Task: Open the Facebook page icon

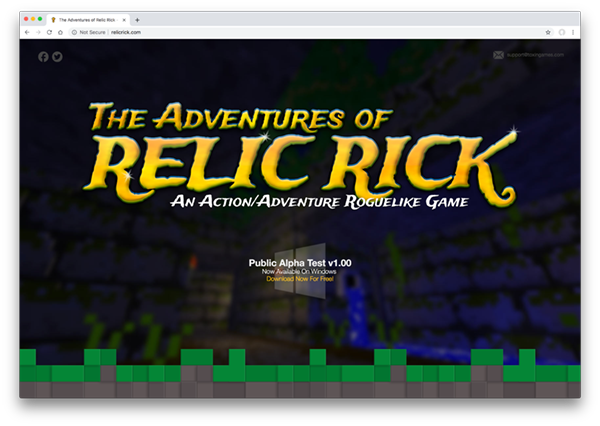Action: 43,57
